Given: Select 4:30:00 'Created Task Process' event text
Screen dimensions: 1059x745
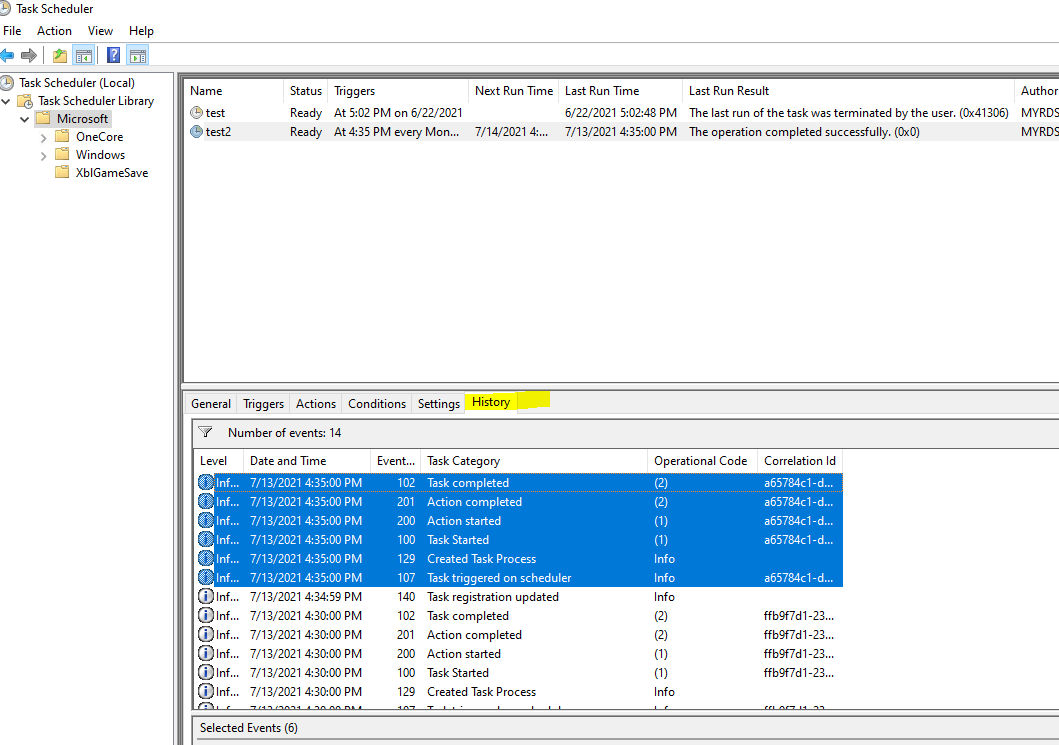Looking at the screenshot, I should [482, 692].
